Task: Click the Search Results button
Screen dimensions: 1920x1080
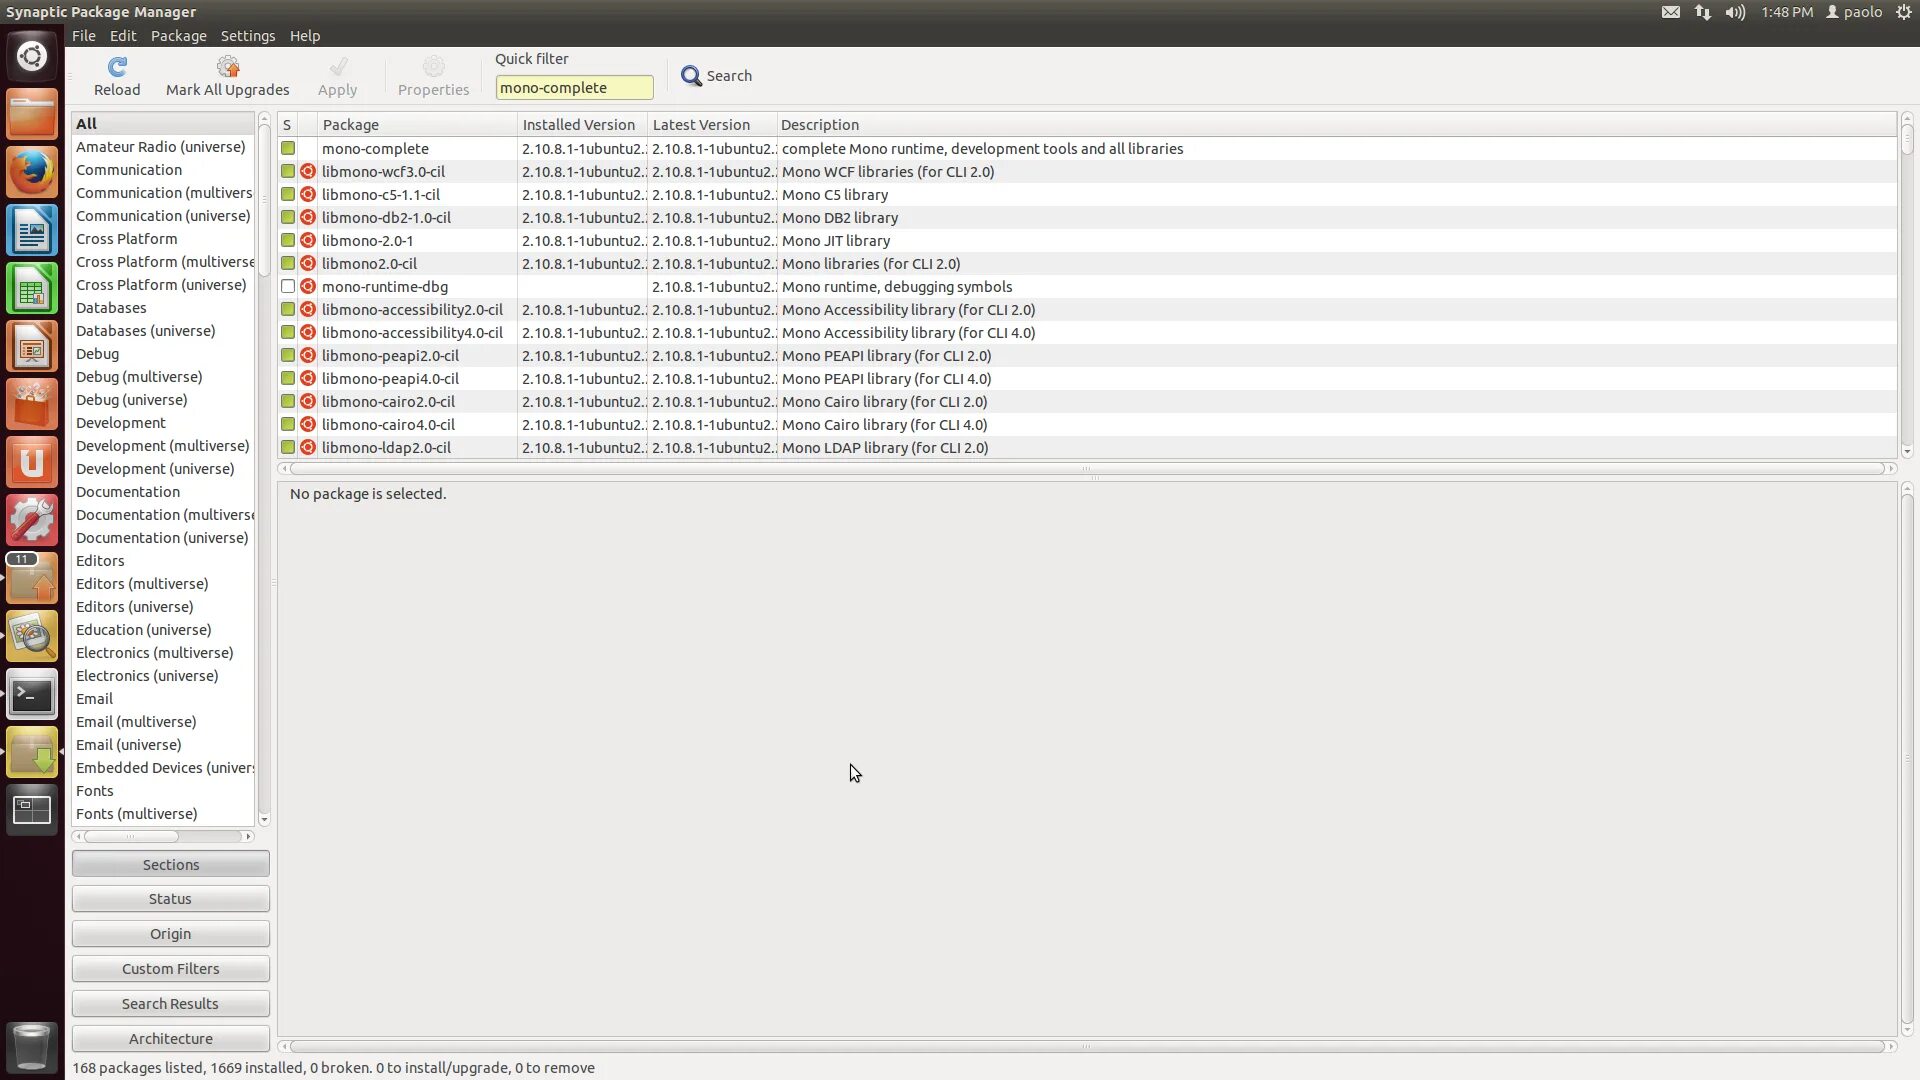Action: pos(171,1003)
